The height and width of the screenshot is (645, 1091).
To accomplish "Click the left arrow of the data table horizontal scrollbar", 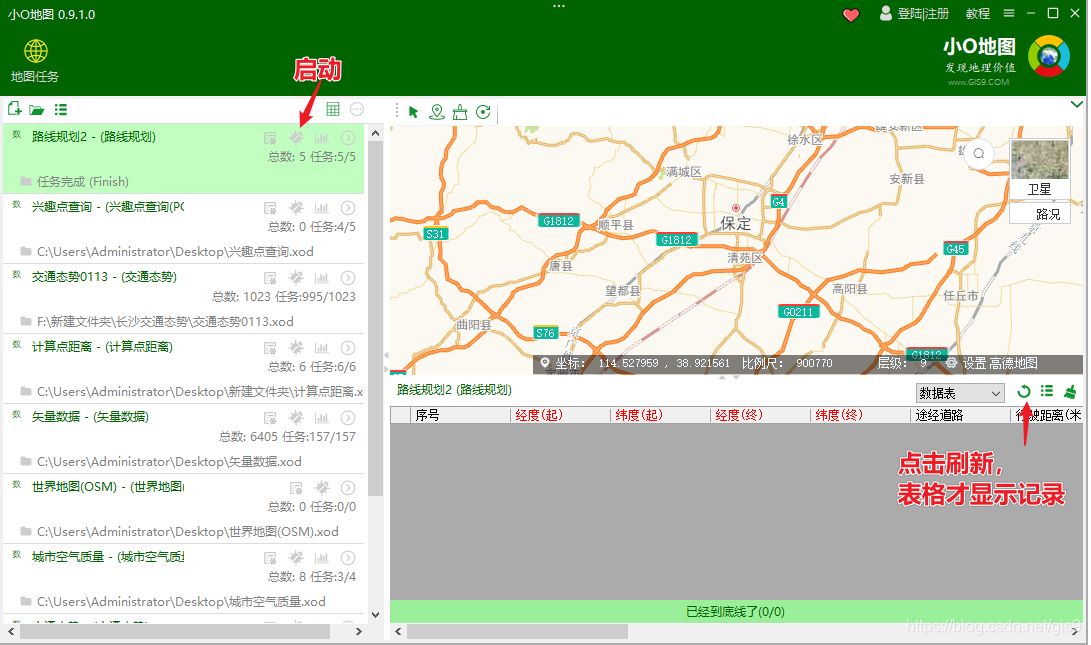I will (398, 631).
